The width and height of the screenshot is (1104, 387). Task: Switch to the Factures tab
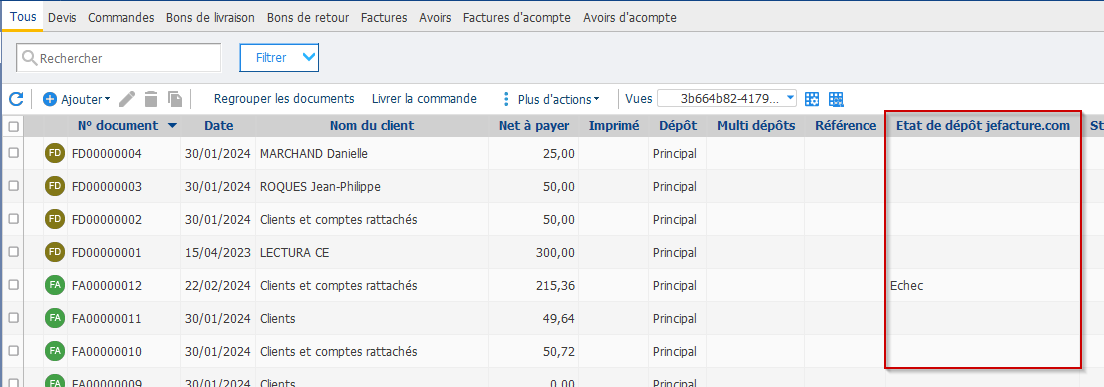[384, 18]
